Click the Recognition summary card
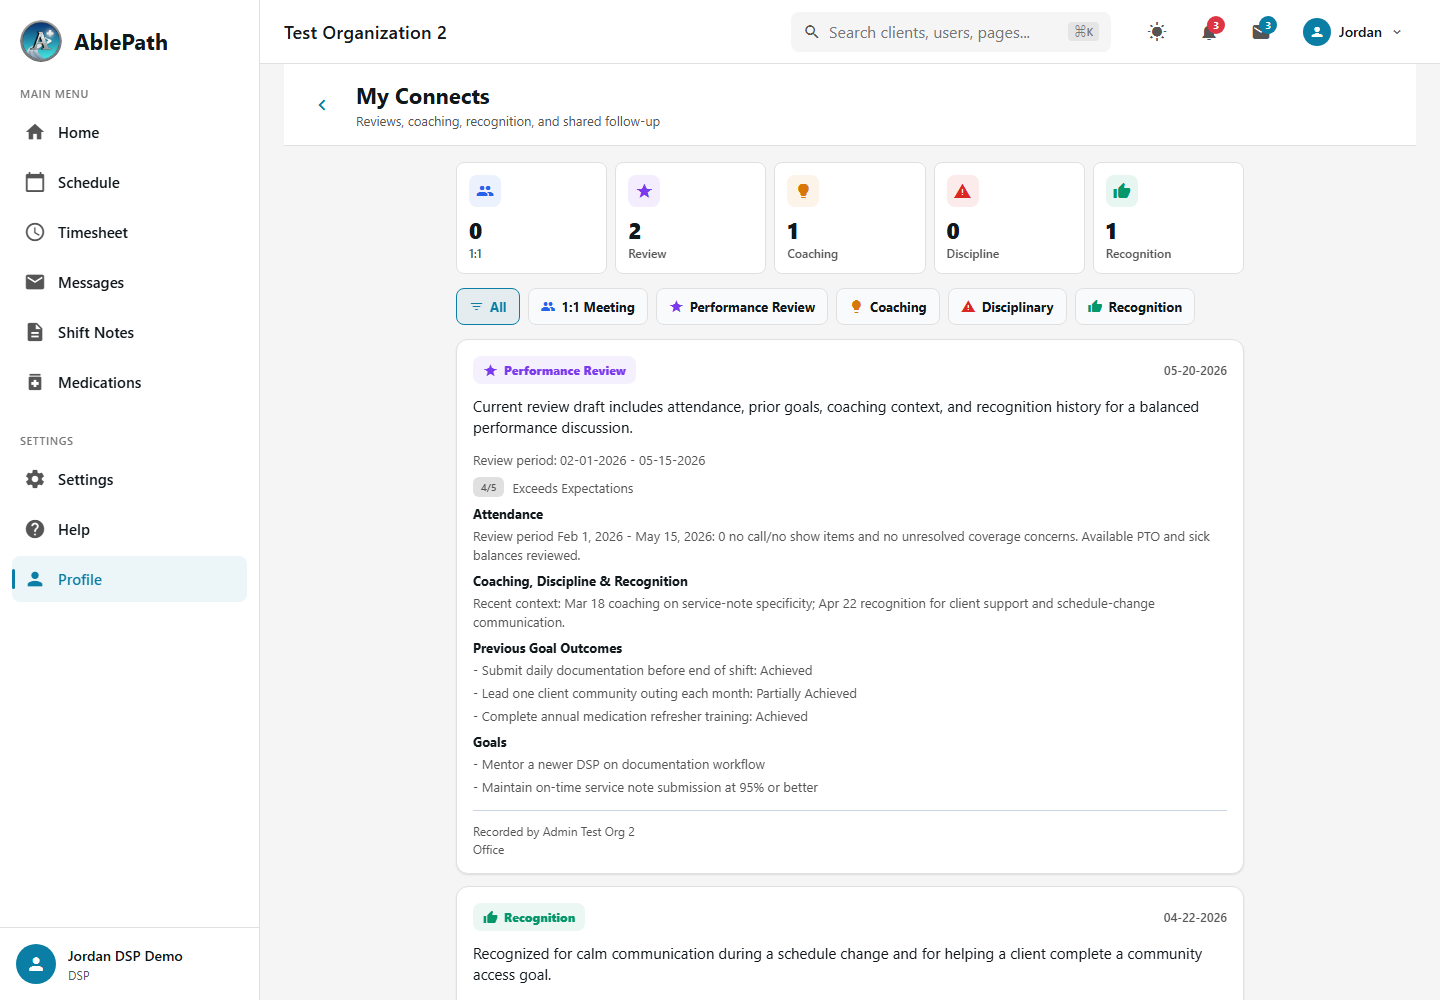 [1168, 218]
